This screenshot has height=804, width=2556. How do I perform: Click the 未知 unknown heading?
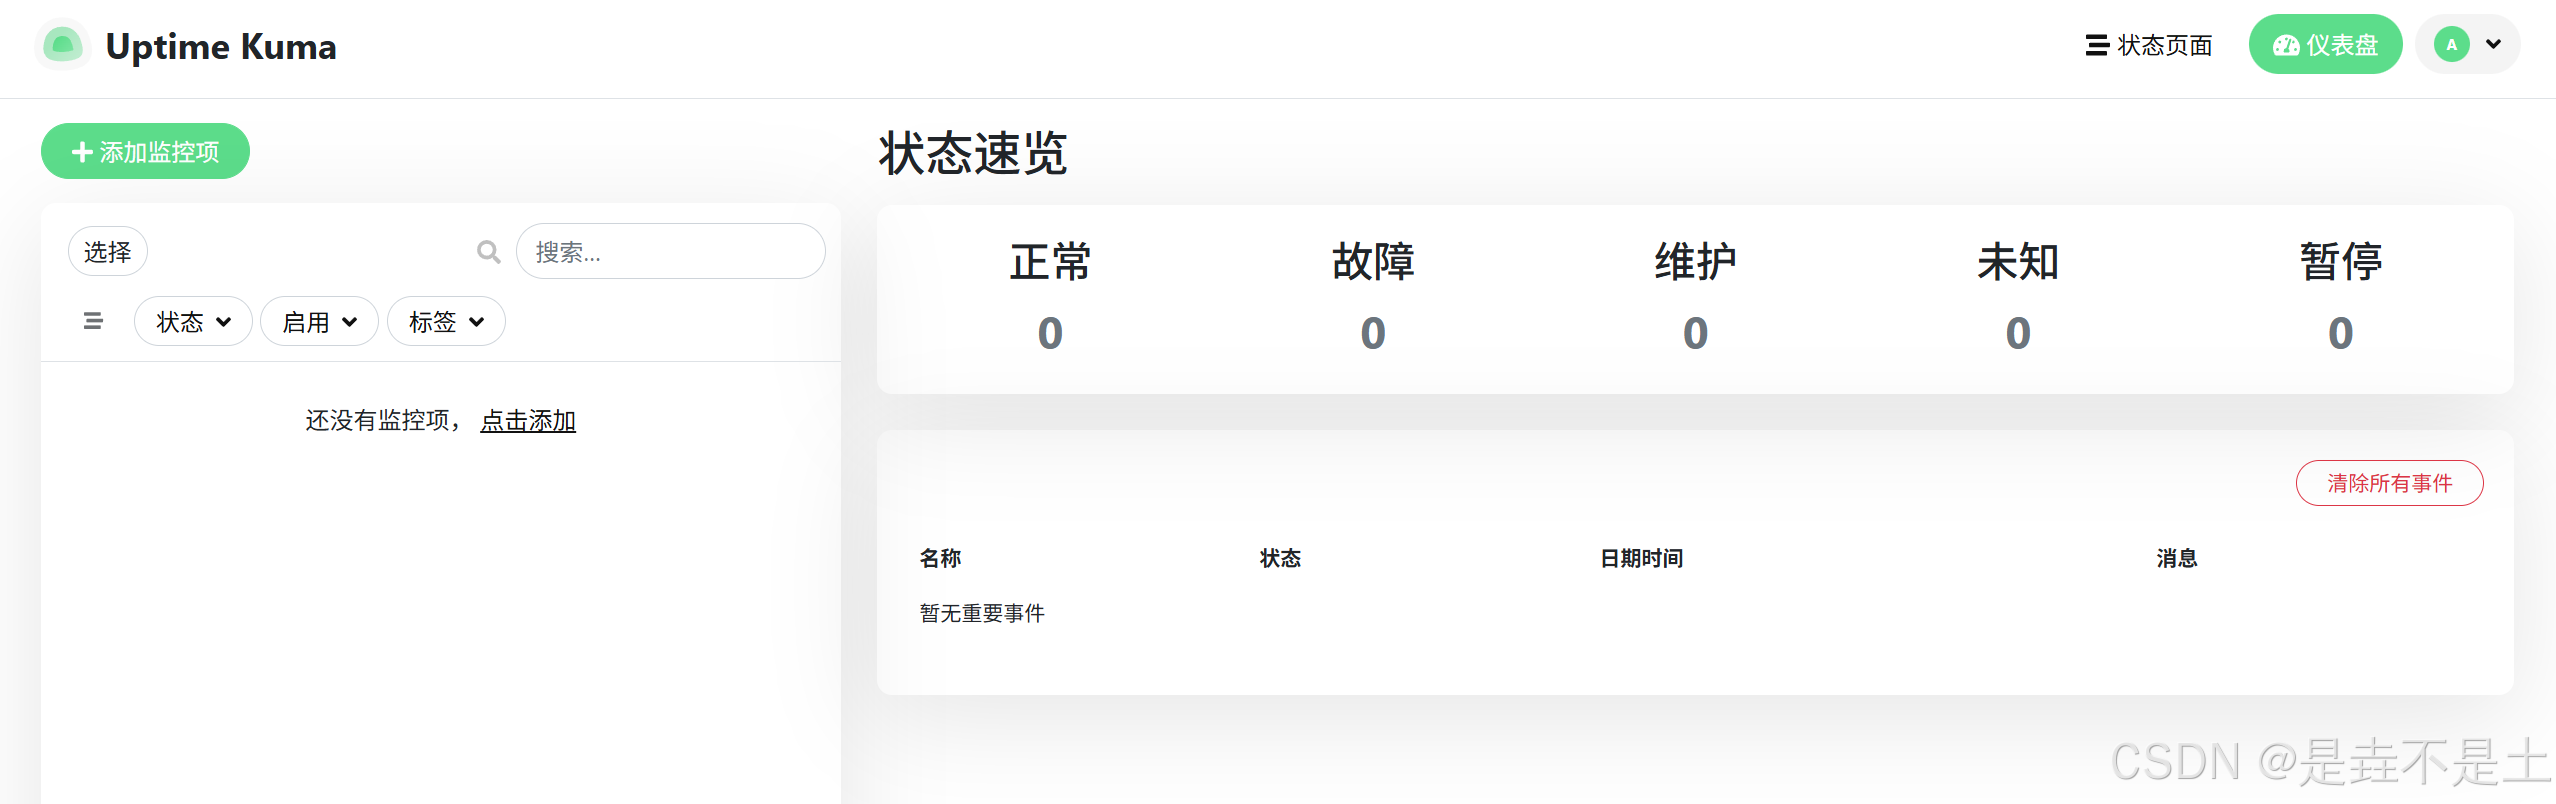[x=2018, y=262]
